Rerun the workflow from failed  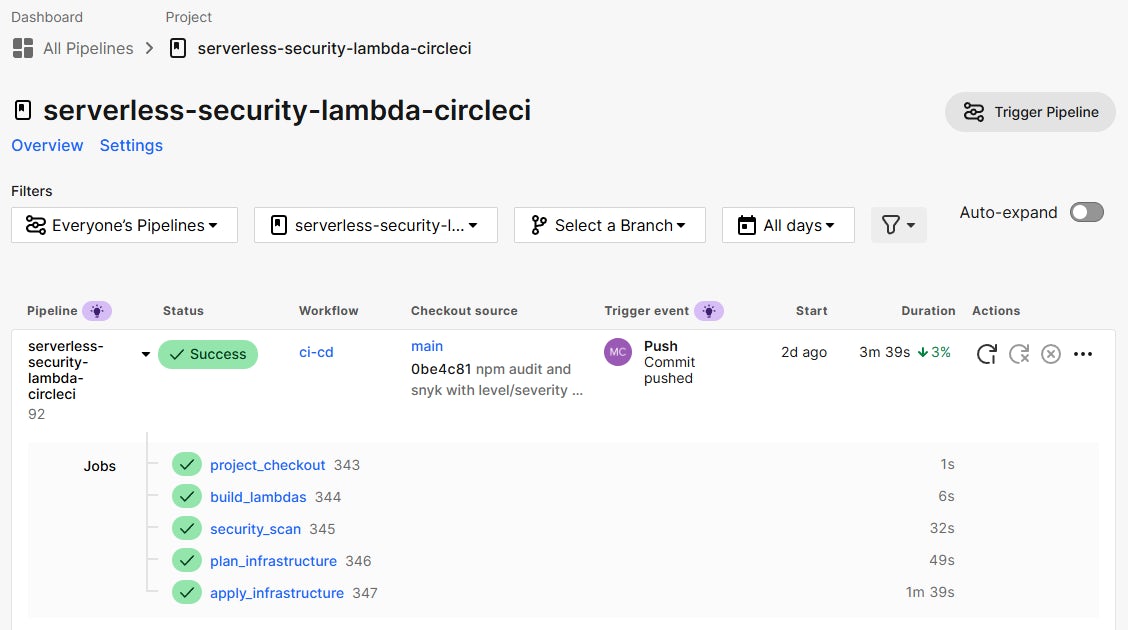(1019, 353)
